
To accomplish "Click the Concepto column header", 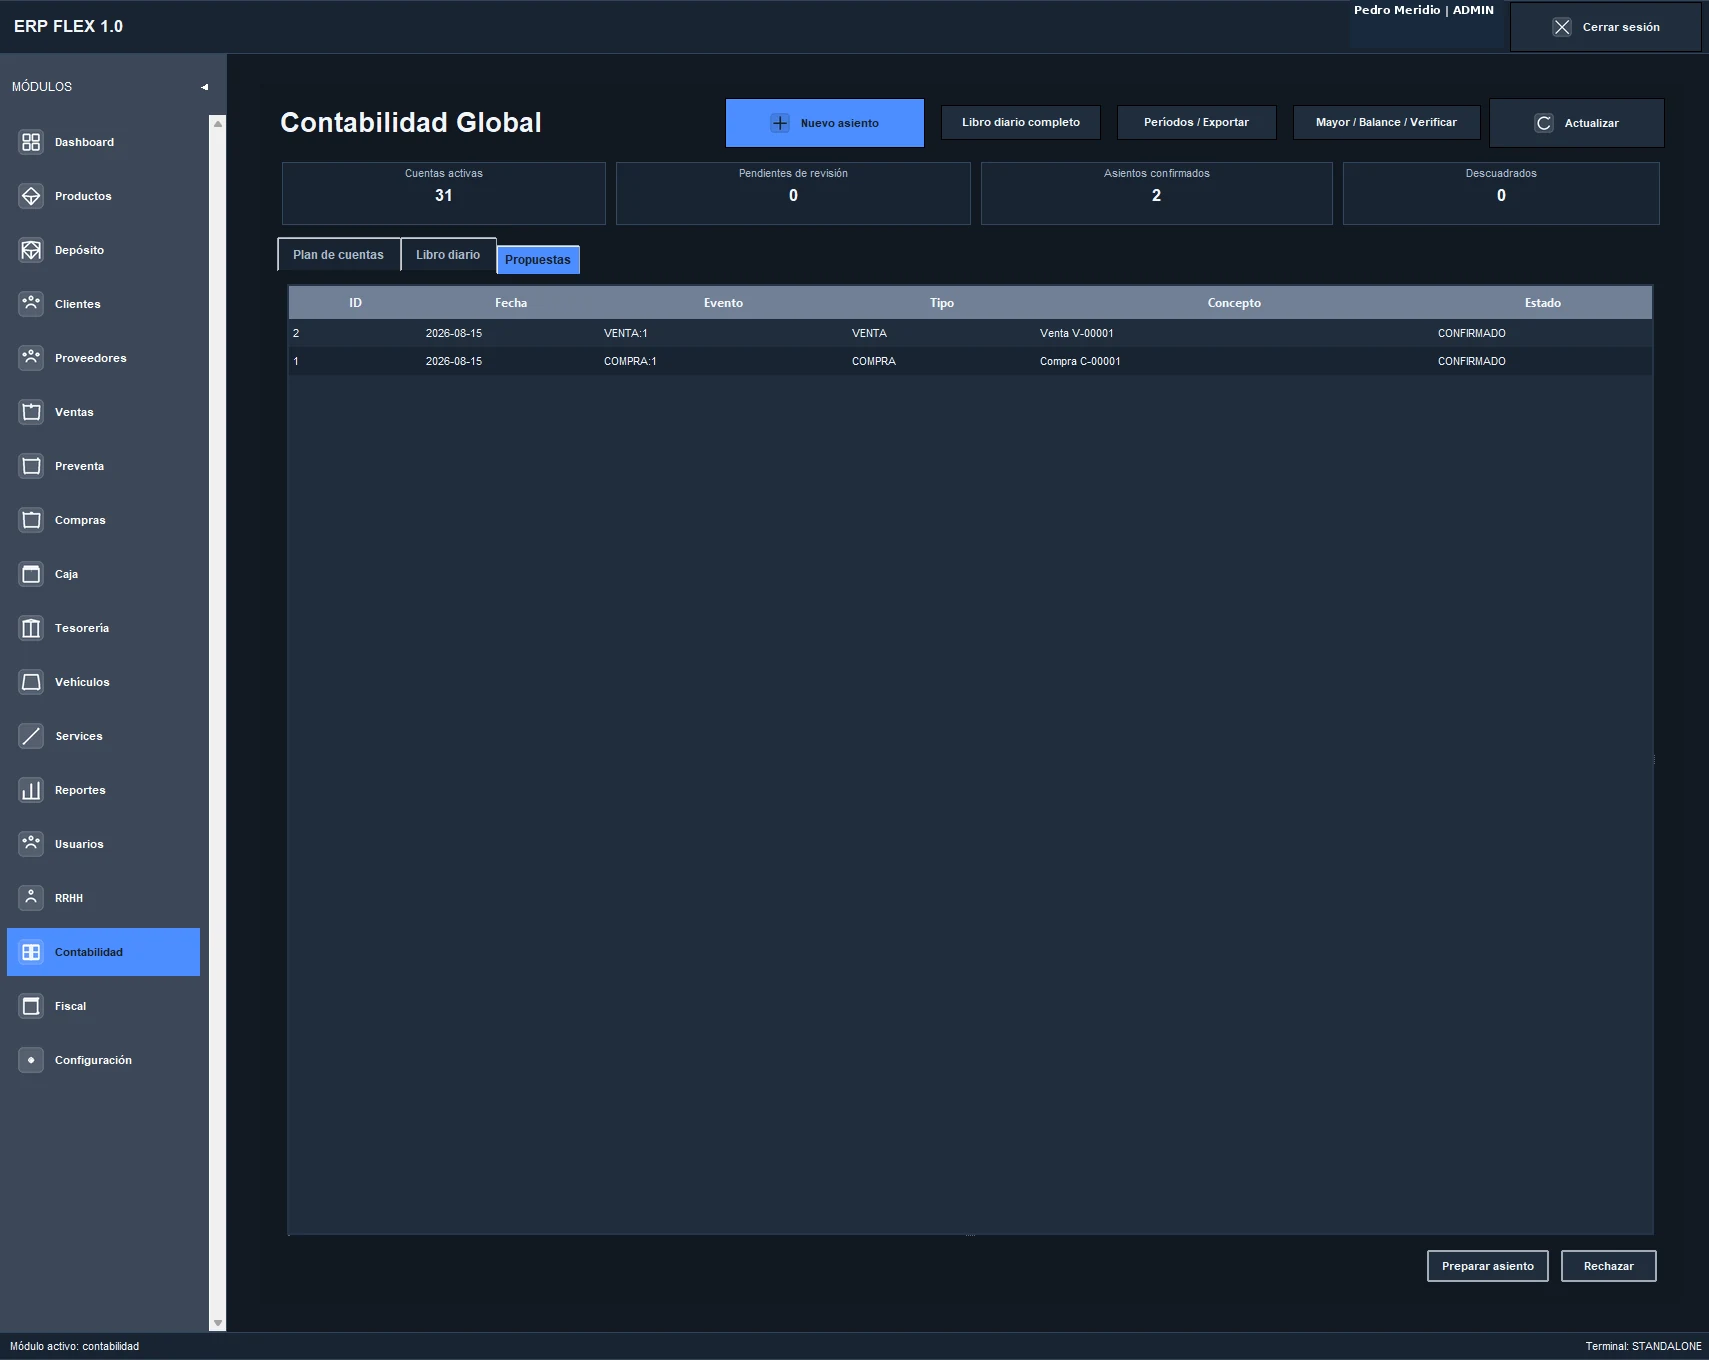I will (x=1234, y=303).
